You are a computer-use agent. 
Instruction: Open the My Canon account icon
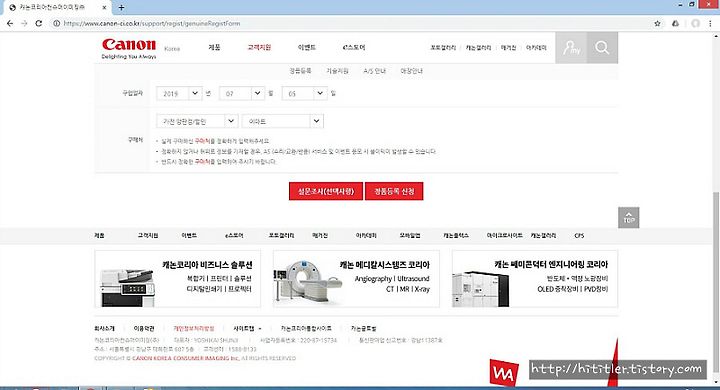[571, 48]
